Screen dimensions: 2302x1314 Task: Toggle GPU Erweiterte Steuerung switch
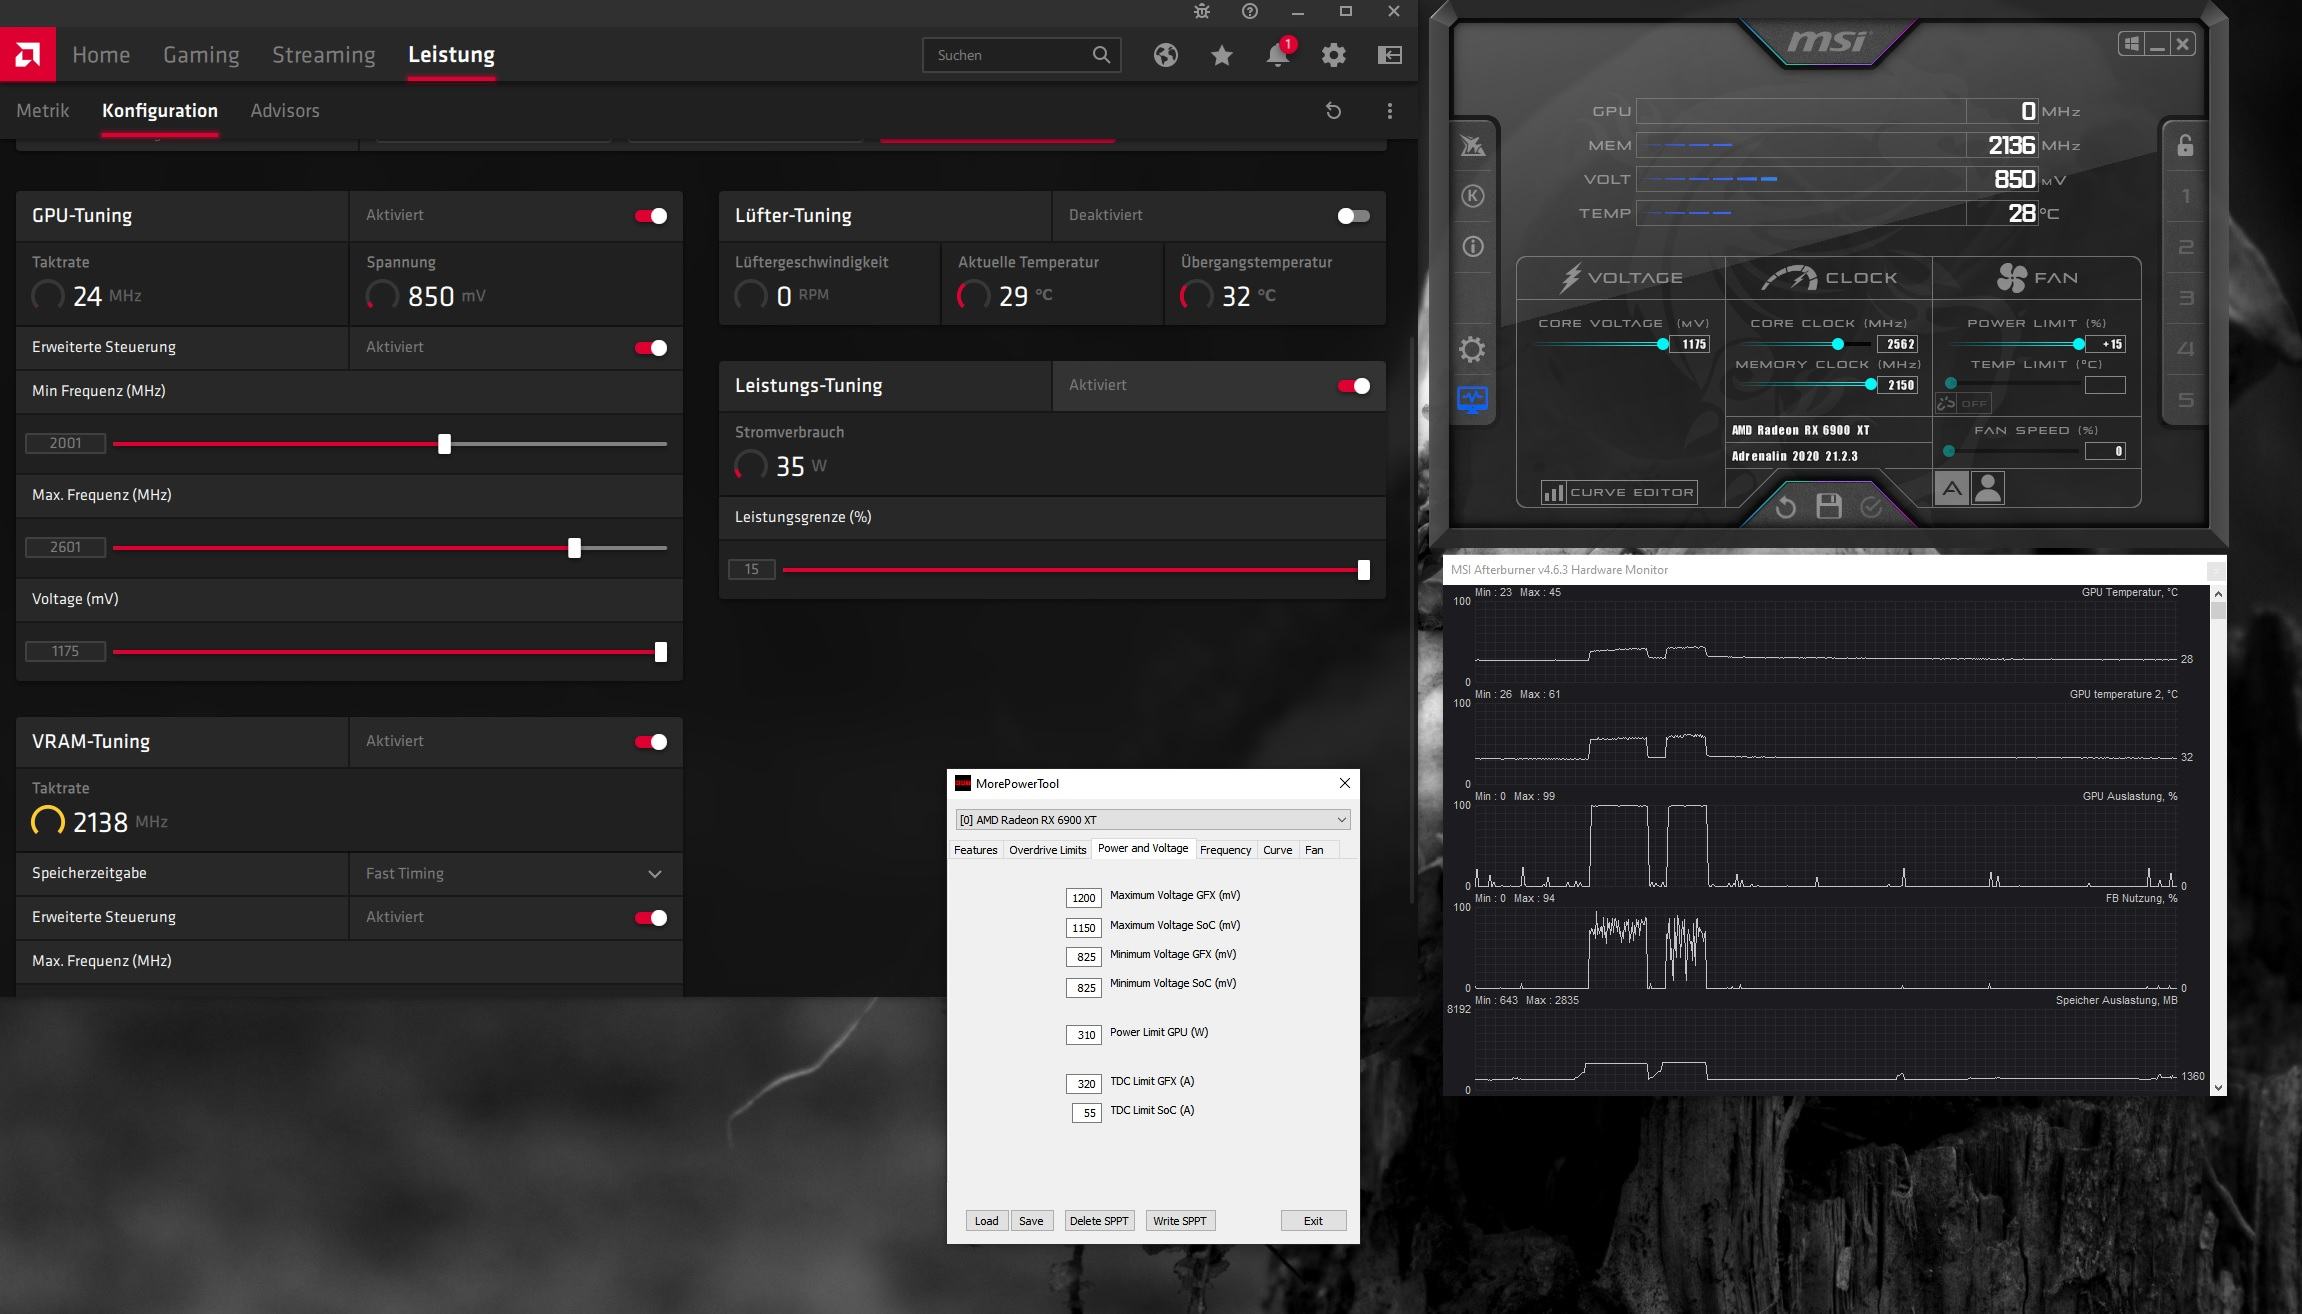(651, 348)
